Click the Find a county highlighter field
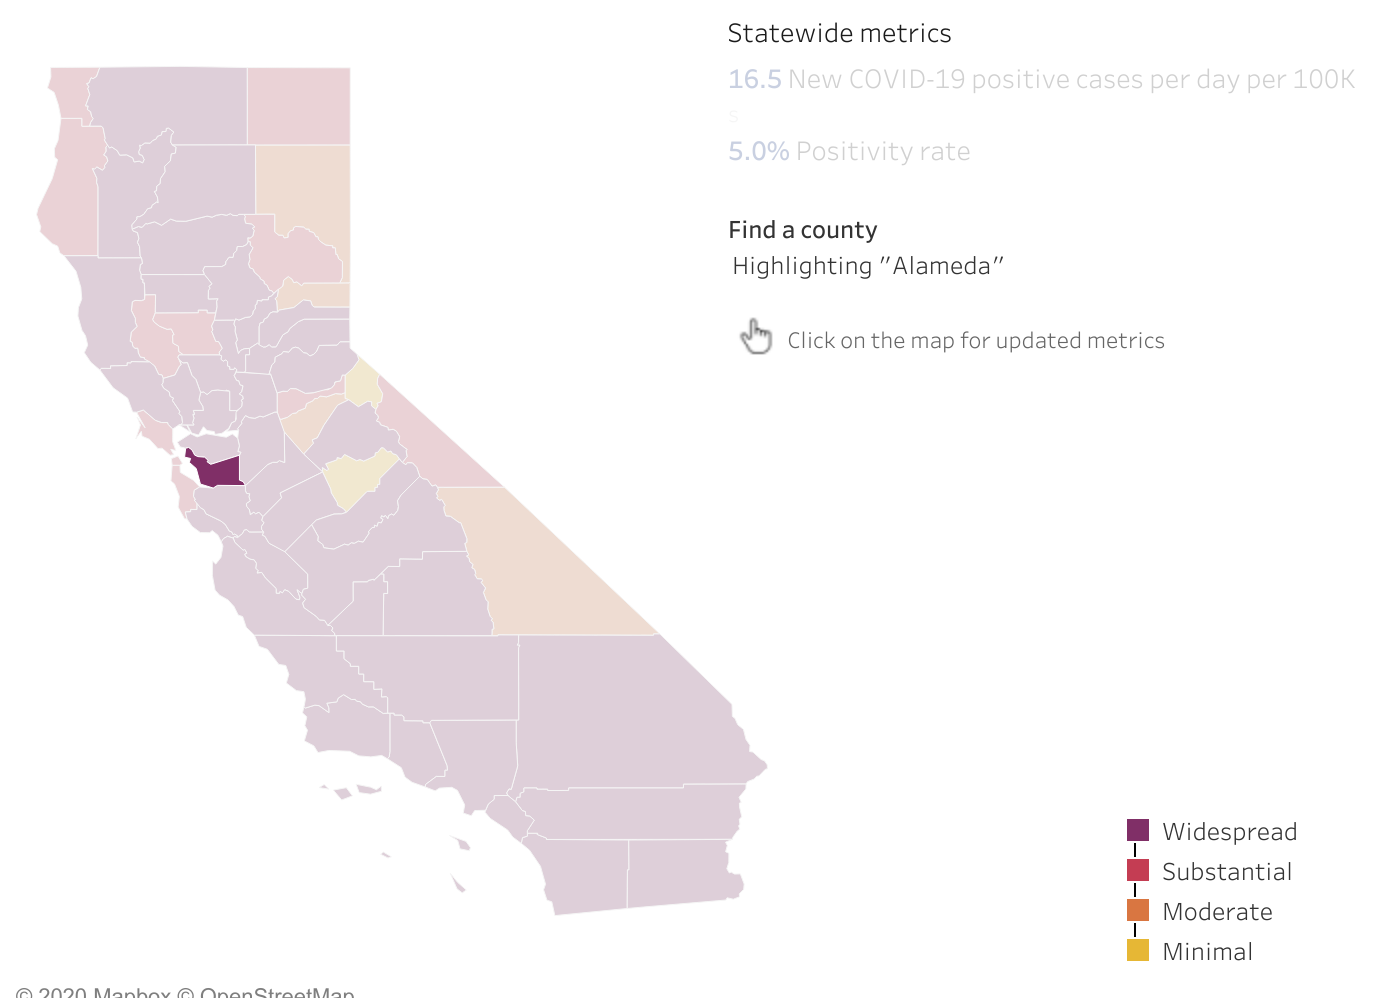Viewport: 1398px width, 998px height. (x=867, y=266)
